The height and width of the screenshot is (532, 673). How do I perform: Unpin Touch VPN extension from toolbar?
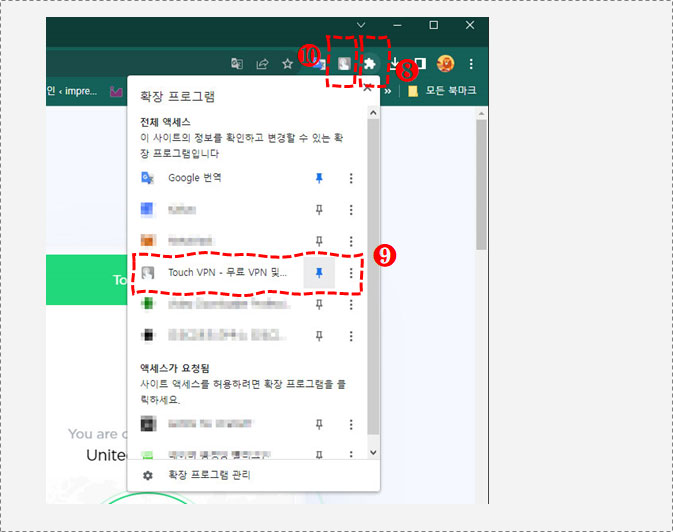tap(319, 272)
